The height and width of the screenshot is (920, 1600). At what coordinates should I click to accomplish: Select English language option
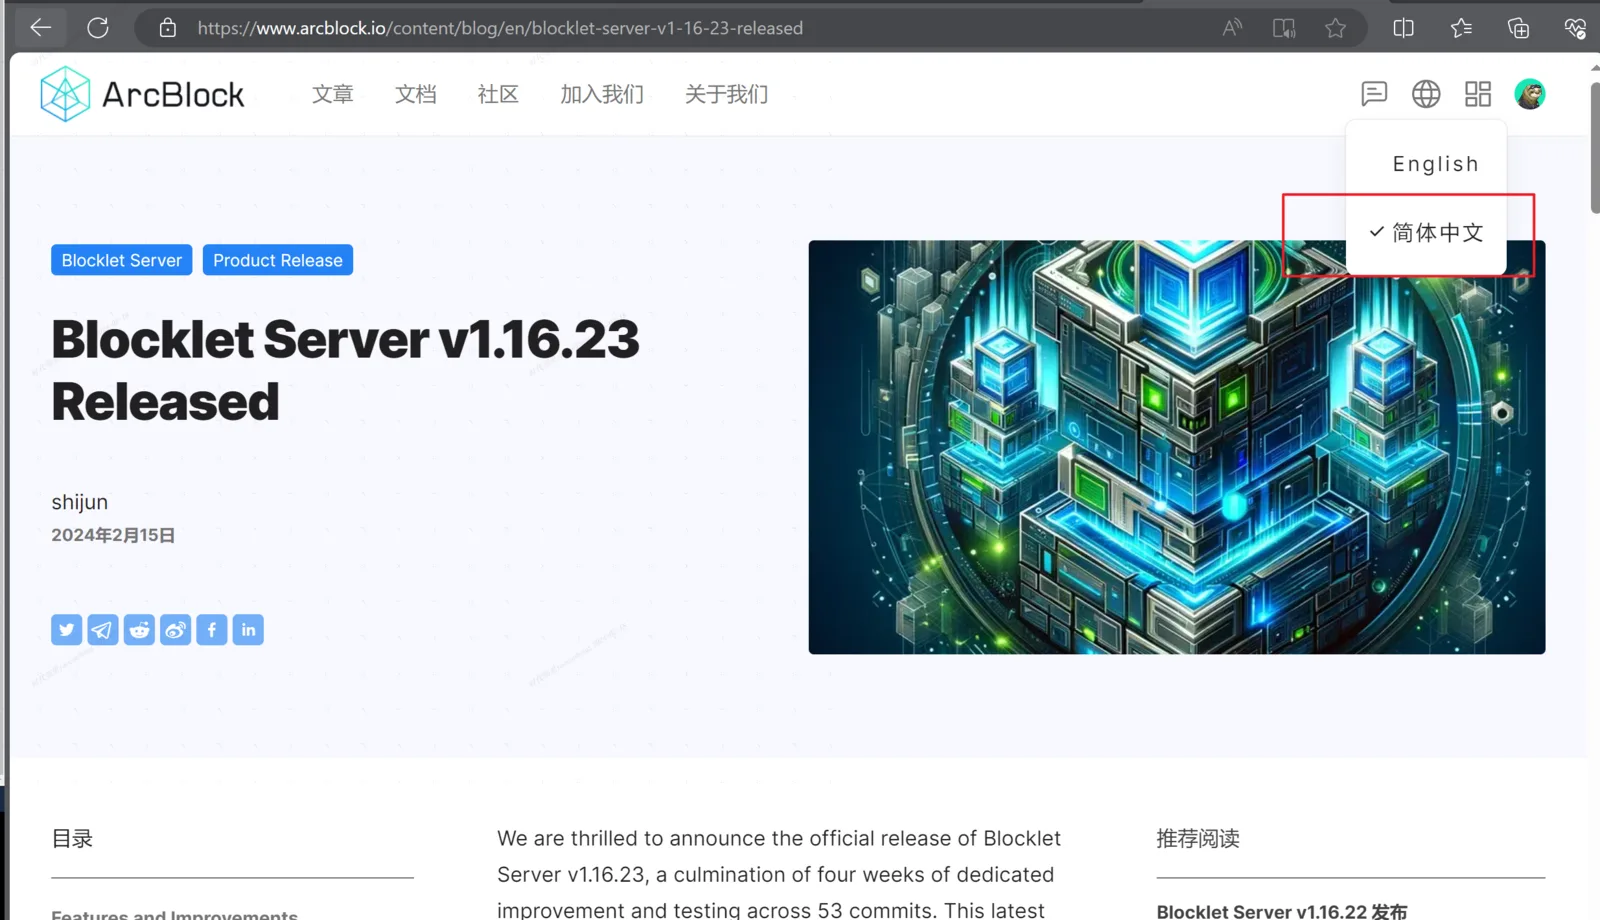pos(1426,164)
